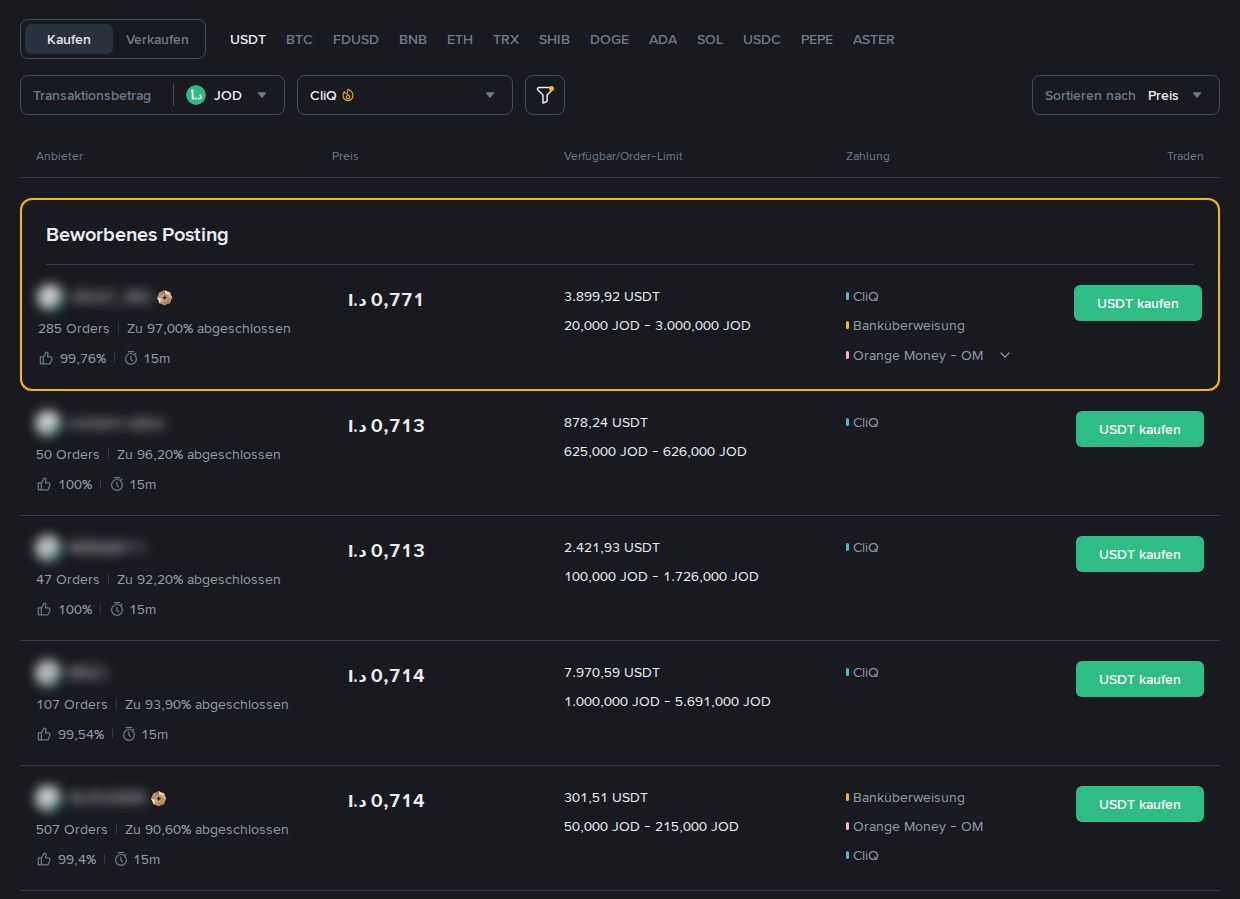The image size is (1240, 899).
Task: Click the thumbs-up icon next to 99,4%
Action: (45, 859)
